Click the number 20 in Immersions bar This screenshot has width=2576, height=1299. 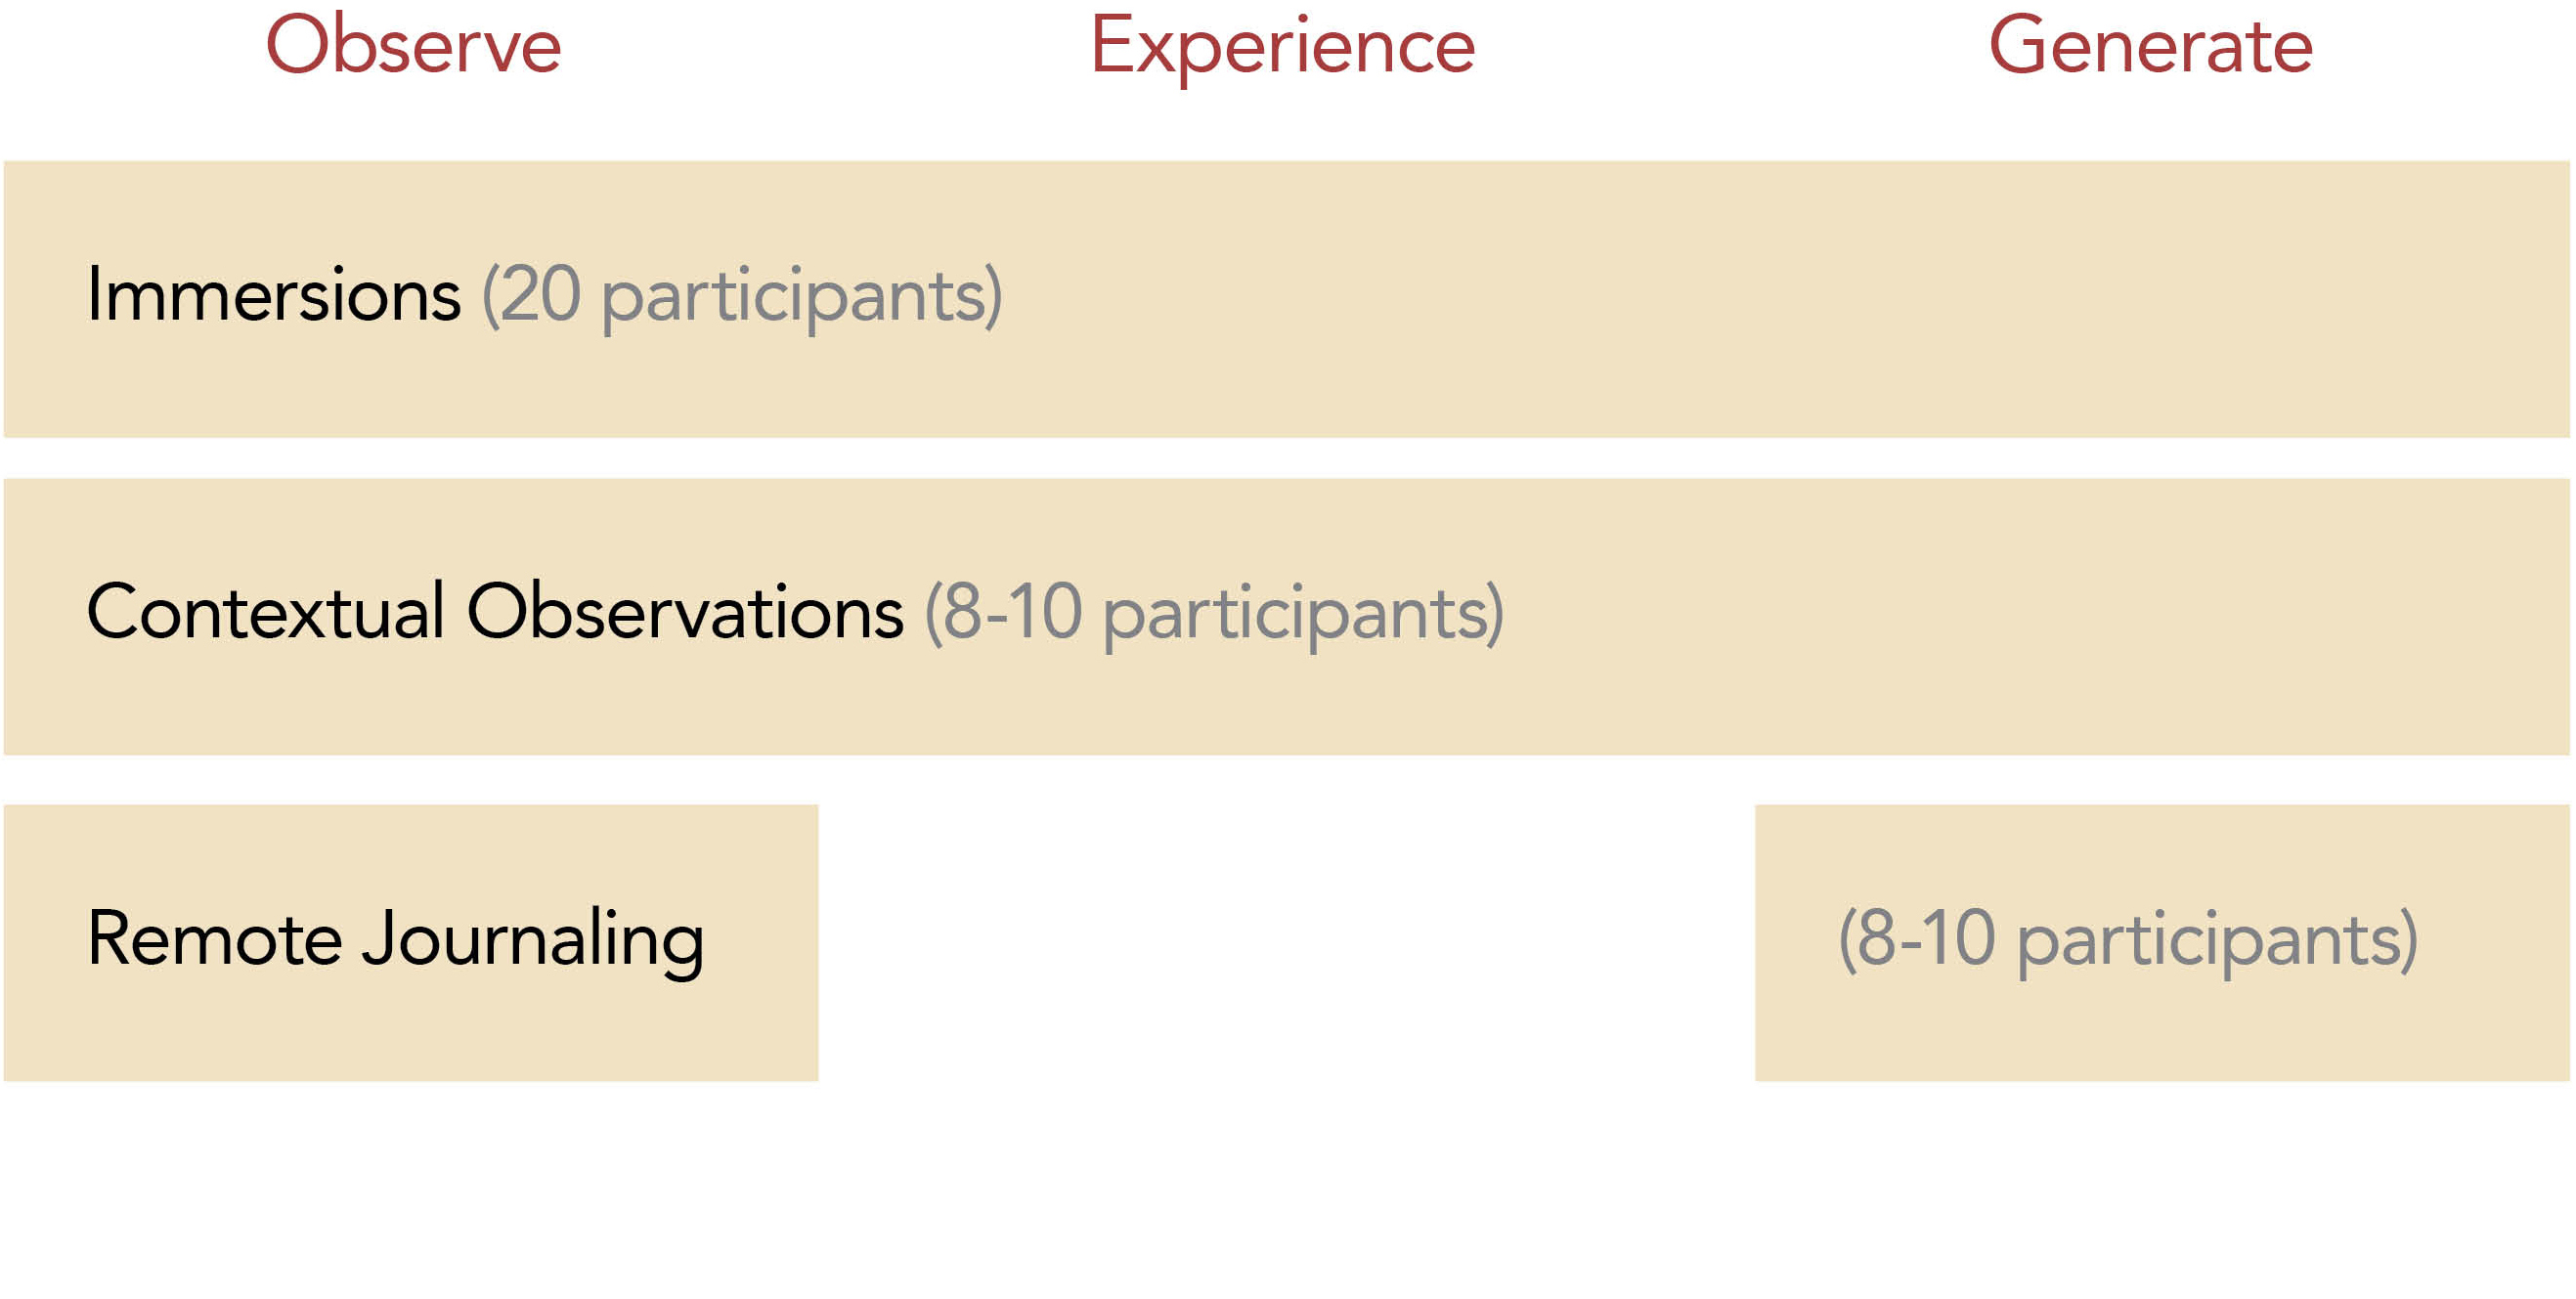point(540,296)
